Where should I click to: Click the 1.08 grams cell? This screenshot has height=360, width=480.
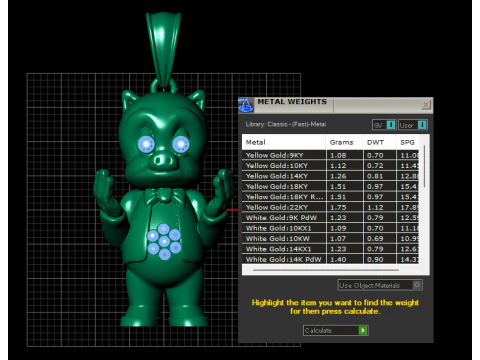tap(345, 155)
